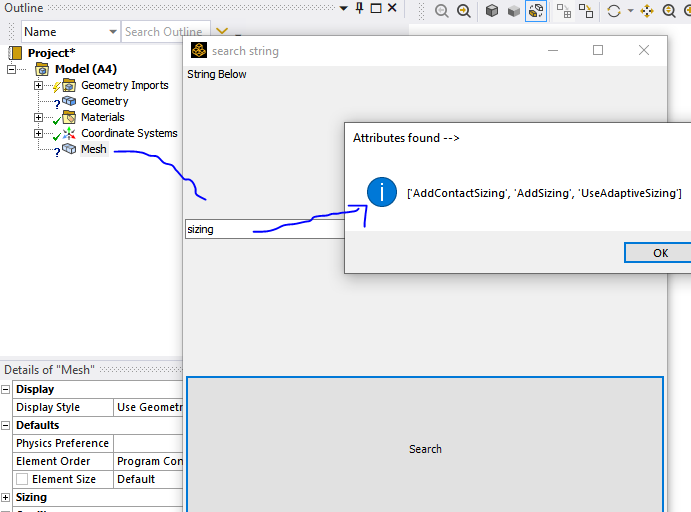Click the Mesh cube icon in tree
The width and height of the screenshot is (691, 512).
click(x=69, y=149)
